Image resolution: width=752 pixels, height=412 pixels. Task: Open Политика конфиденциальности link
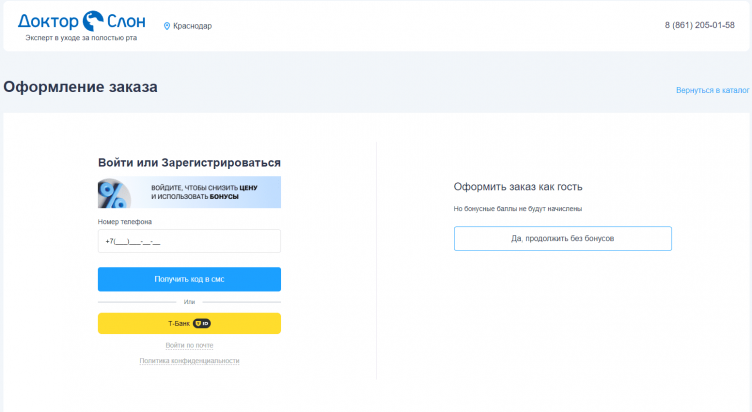[189, 361]
